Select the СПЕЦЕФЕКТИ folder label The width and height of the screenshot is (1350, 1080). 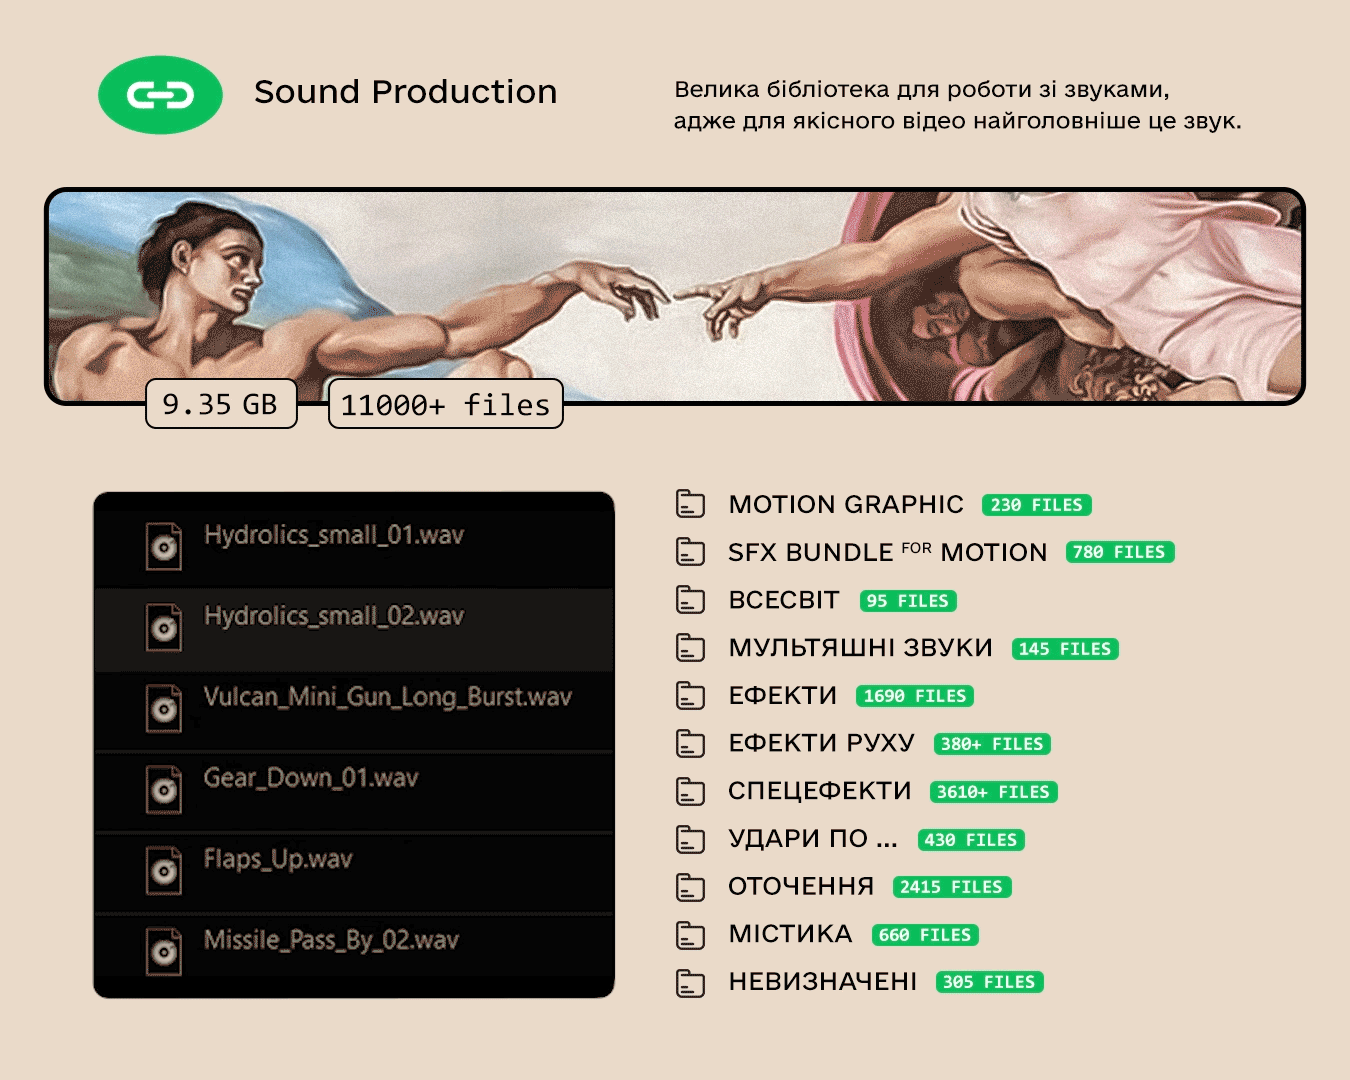820,791
